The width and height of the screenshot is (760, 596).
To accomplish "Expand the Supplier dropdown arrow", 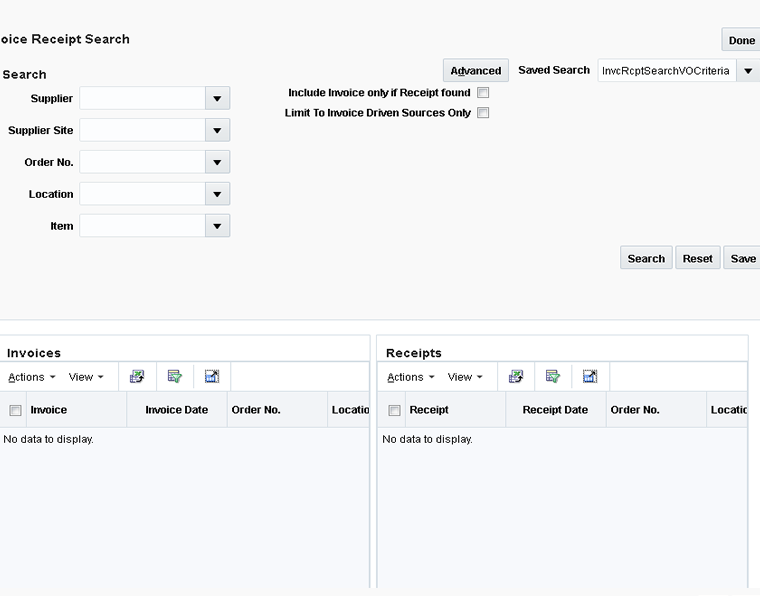I will (217, 98).
